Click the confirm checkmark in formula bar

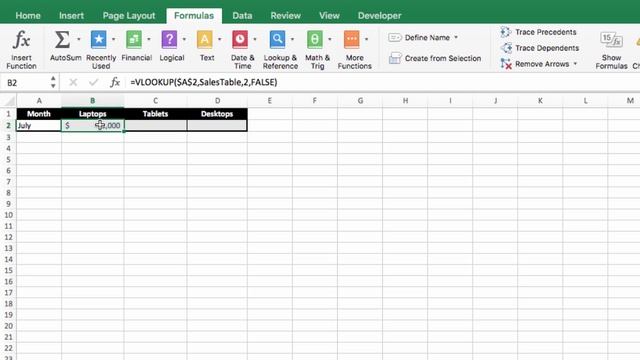[x=93, y=82]
